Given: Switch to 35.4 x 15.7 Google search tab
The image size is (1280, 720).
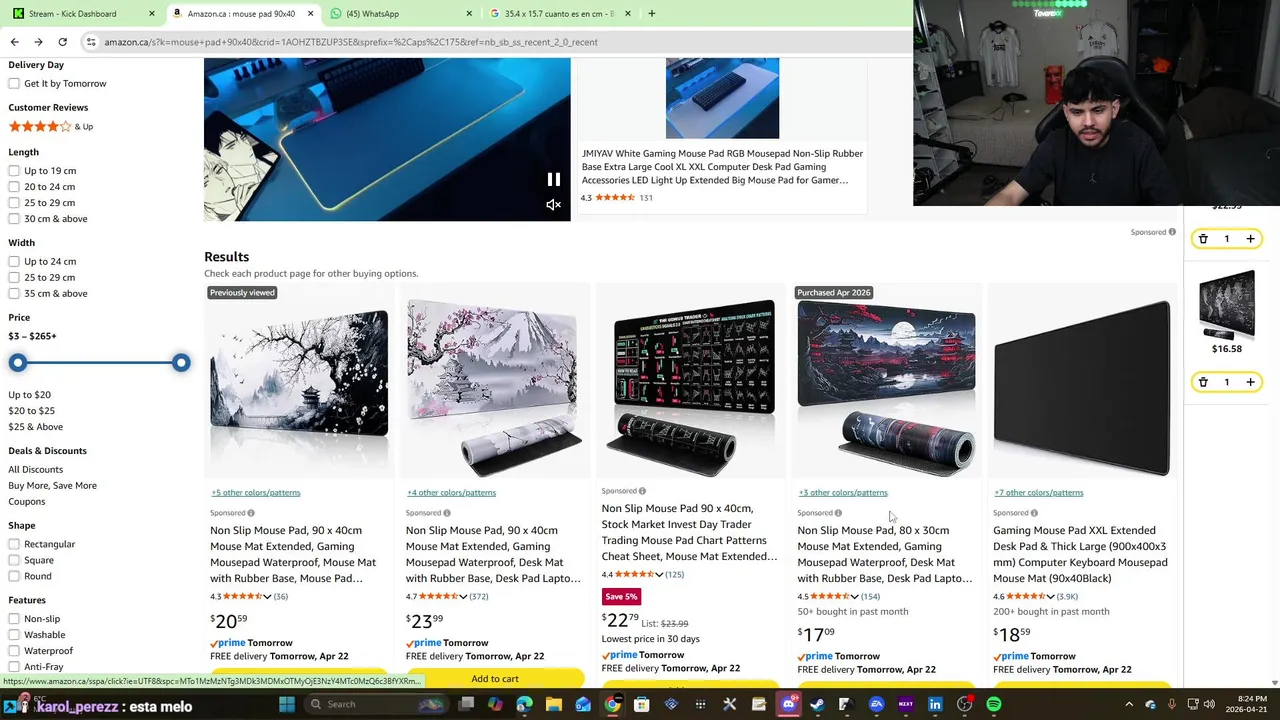Looking at the screenshot, I should 560,14.
